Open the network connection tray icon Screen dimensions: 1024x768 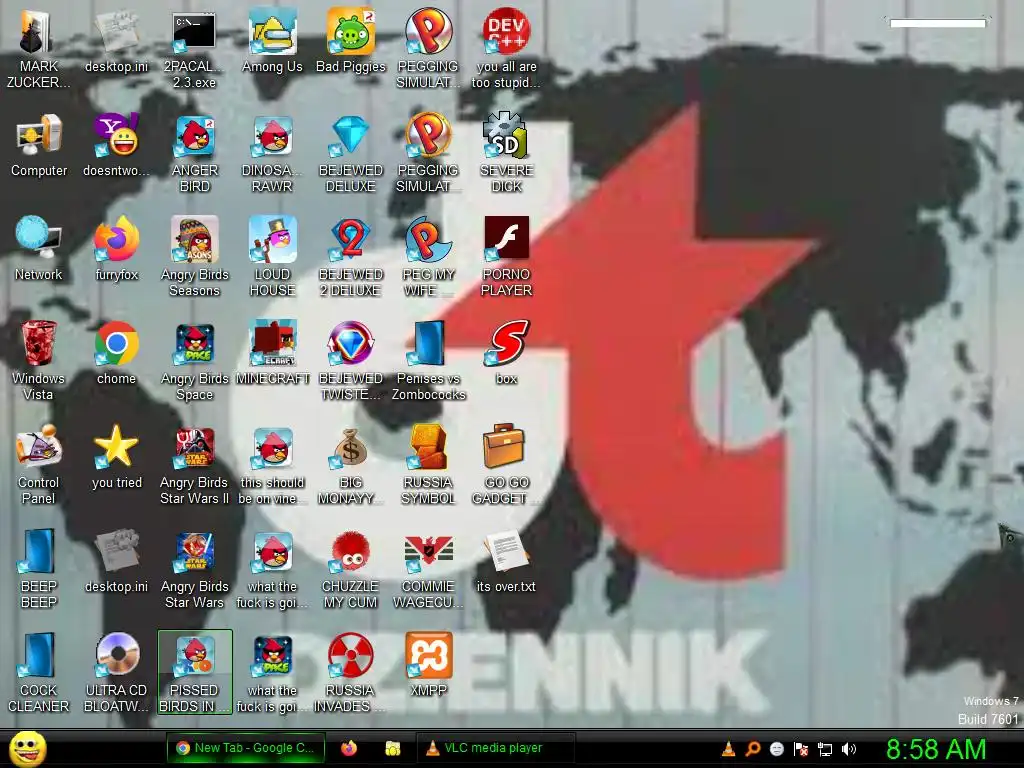[x=825, y=749]
